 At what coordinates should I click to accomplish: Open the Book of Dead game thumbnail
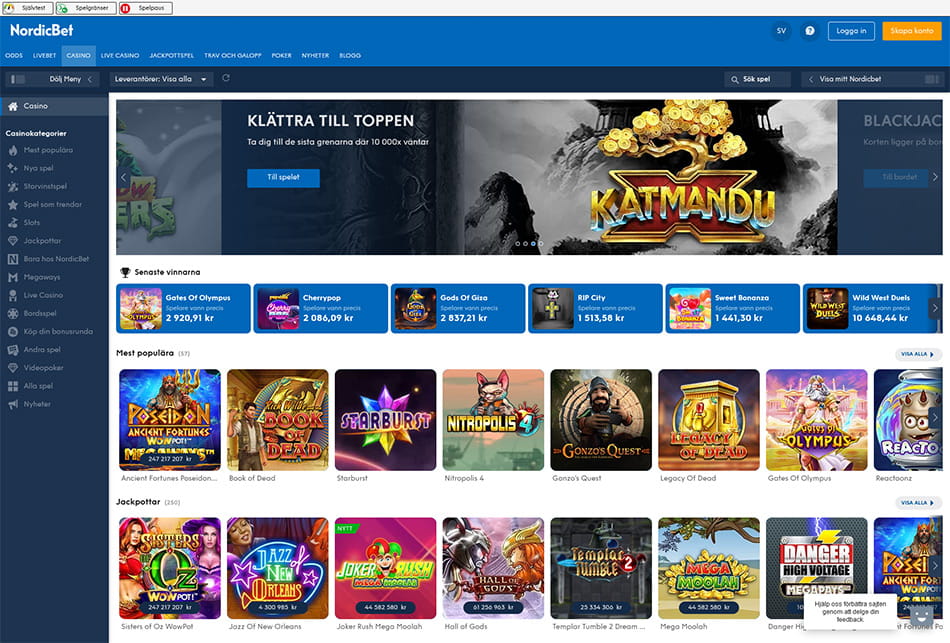click(x=277, y=420)
